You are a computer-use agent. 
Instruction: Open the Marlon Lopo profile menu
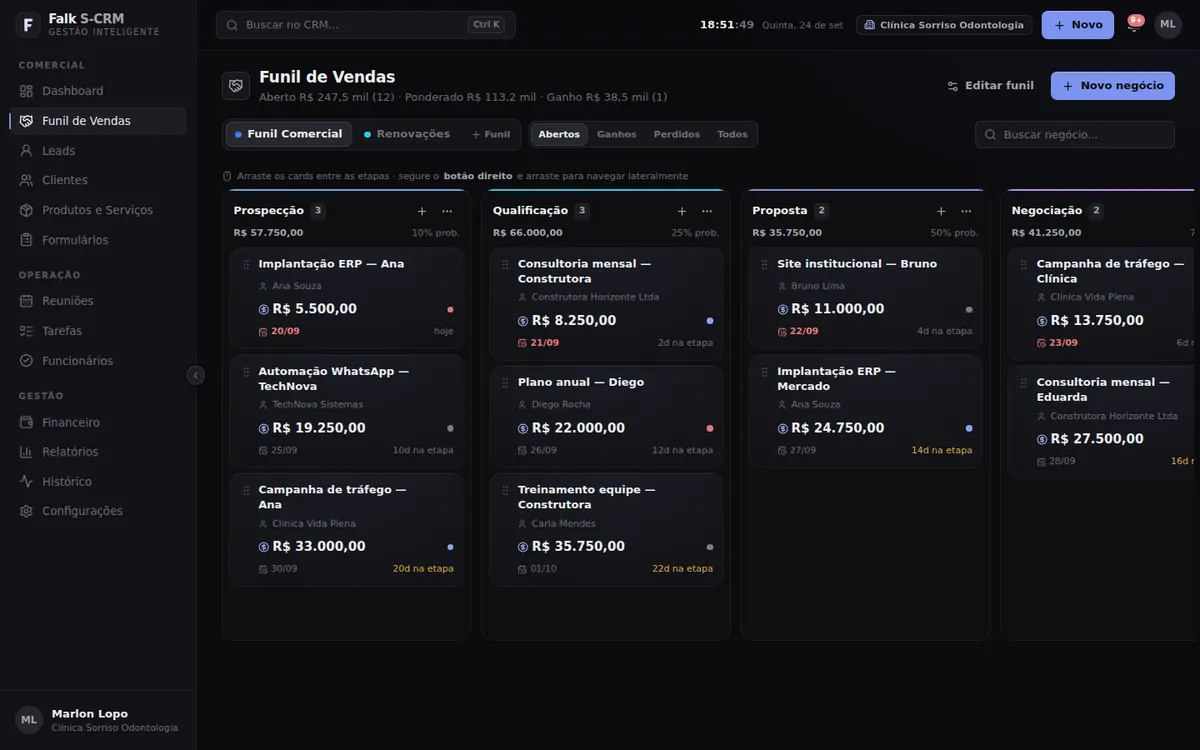point(98,720)
